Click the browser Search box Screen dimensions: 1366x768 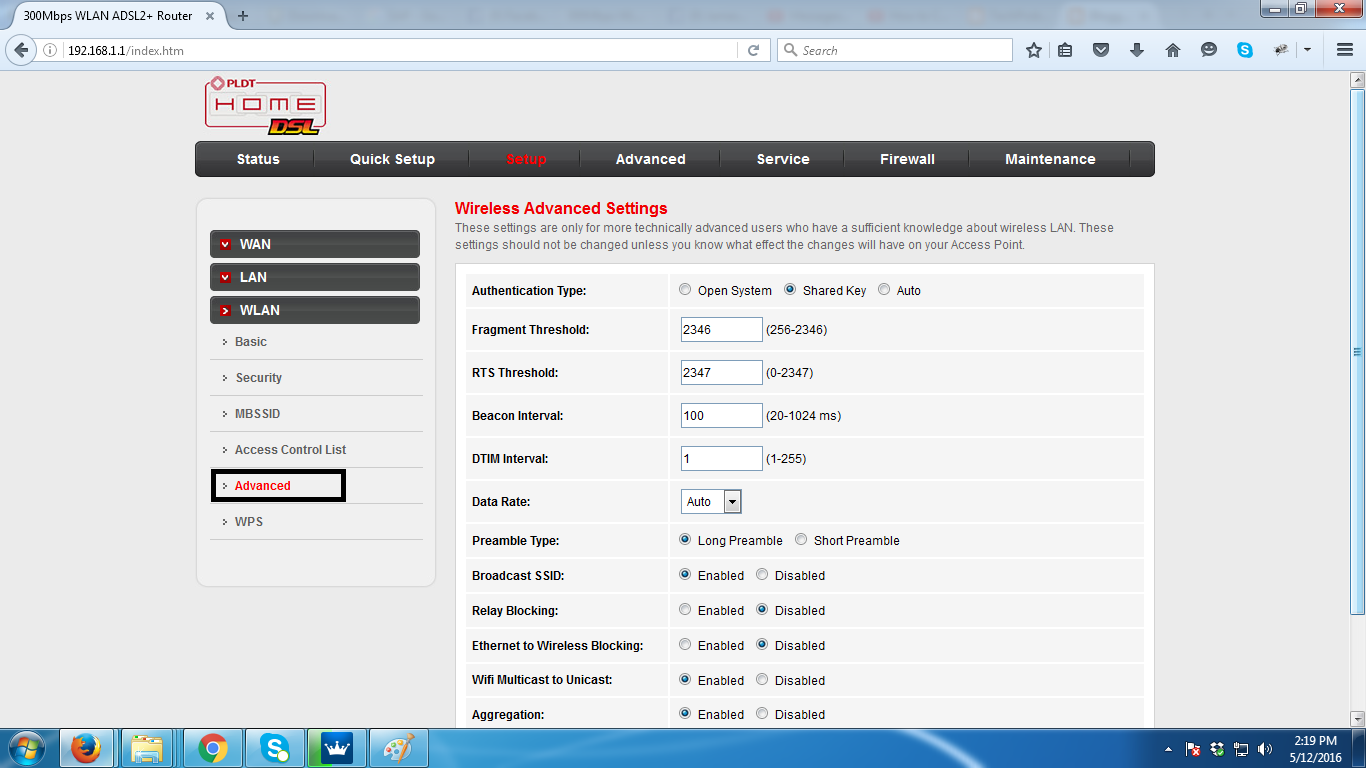tap(895, 50)
